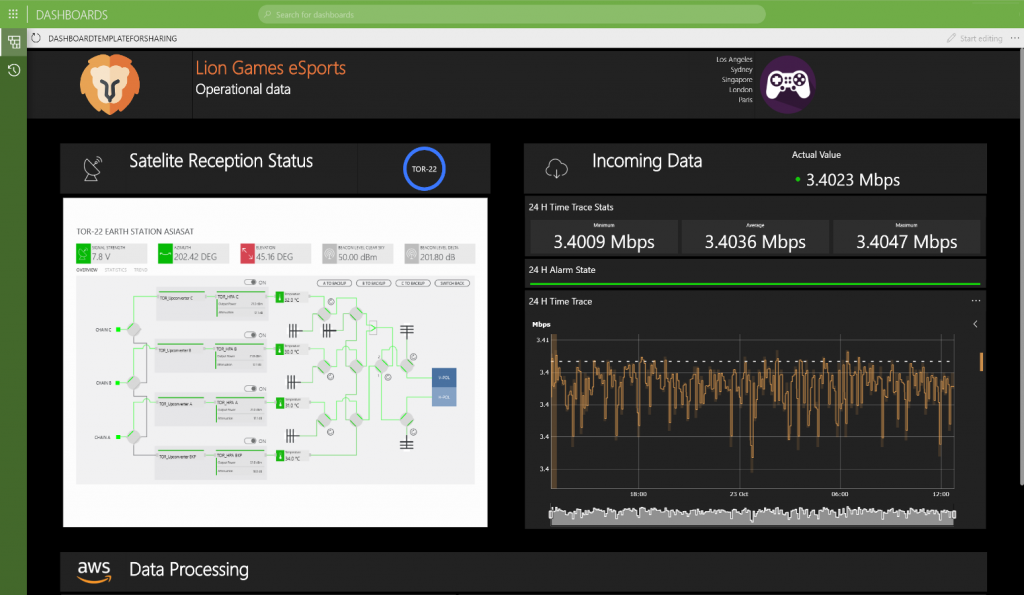Click the 30.0 °C temperature icon
Image resolution: width=1024 pixels, height=595 pixels.
(x=280, y=349)
